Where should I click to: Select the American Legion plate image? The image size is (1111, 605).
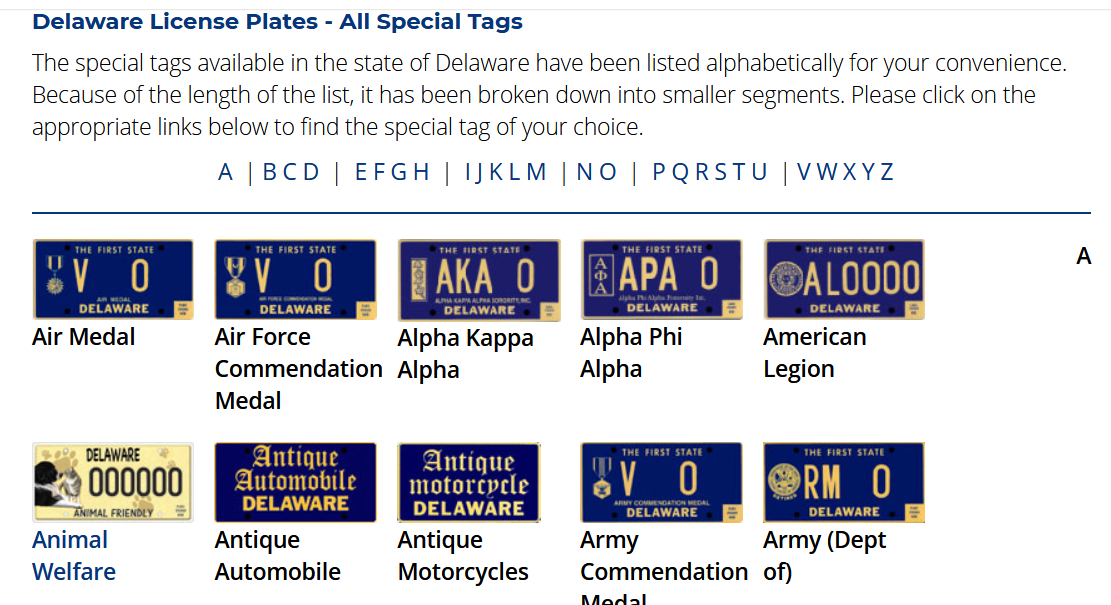point(844,279)
